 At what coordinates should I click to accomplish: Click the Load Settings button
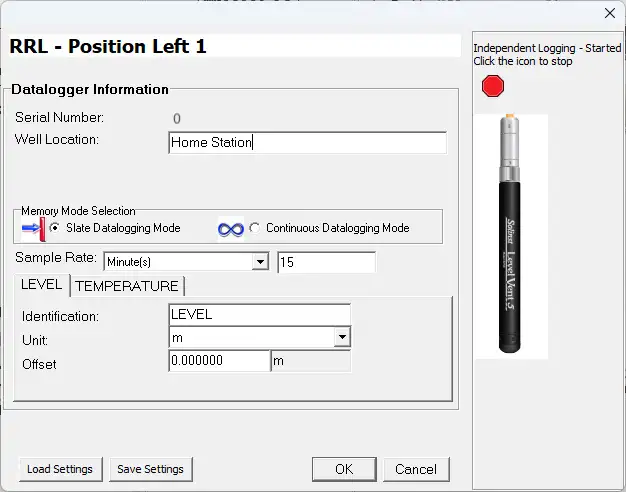[x=60, y=469]
